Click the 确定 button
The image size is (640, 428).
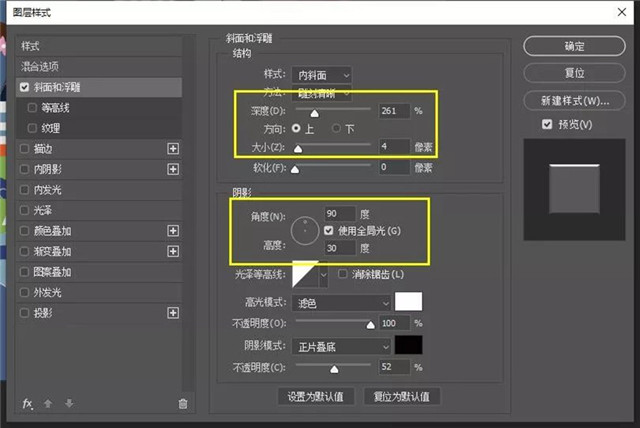click(574, 46)
